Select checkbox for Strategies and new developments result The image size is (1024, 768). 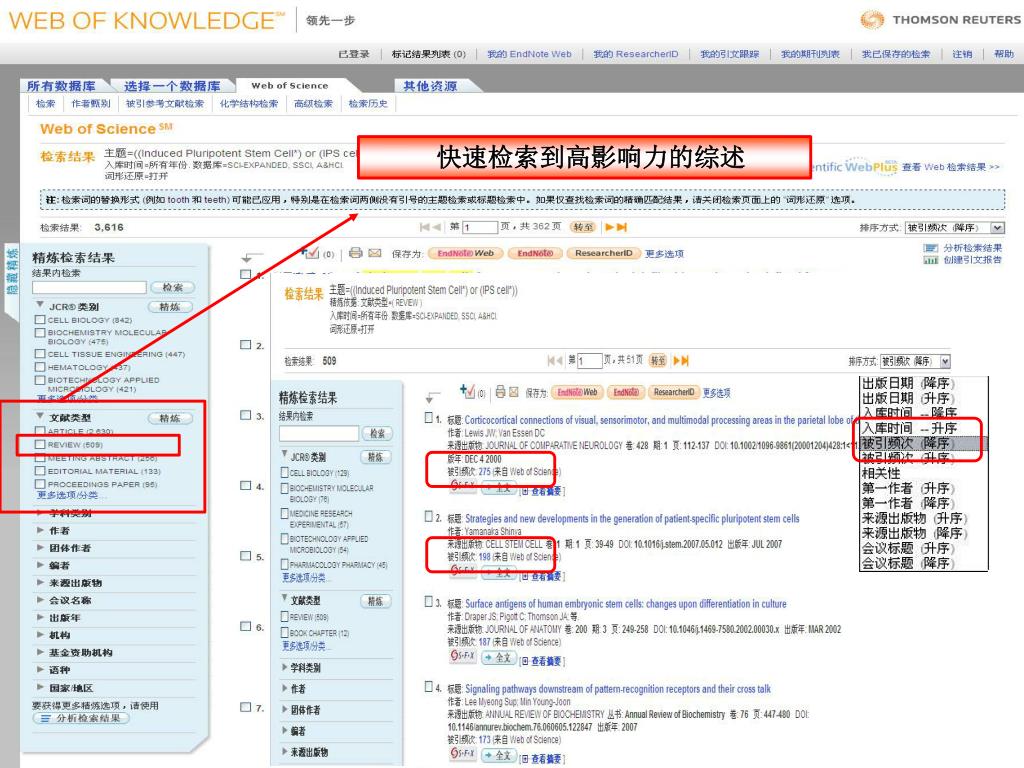click(x=428, y=517)
